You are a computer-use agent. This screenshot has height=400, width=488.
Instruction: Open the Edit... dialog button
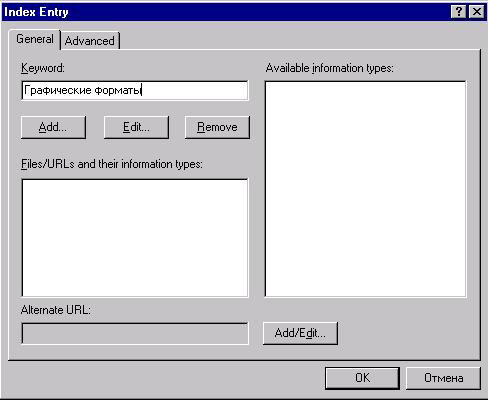pos(136,127)
